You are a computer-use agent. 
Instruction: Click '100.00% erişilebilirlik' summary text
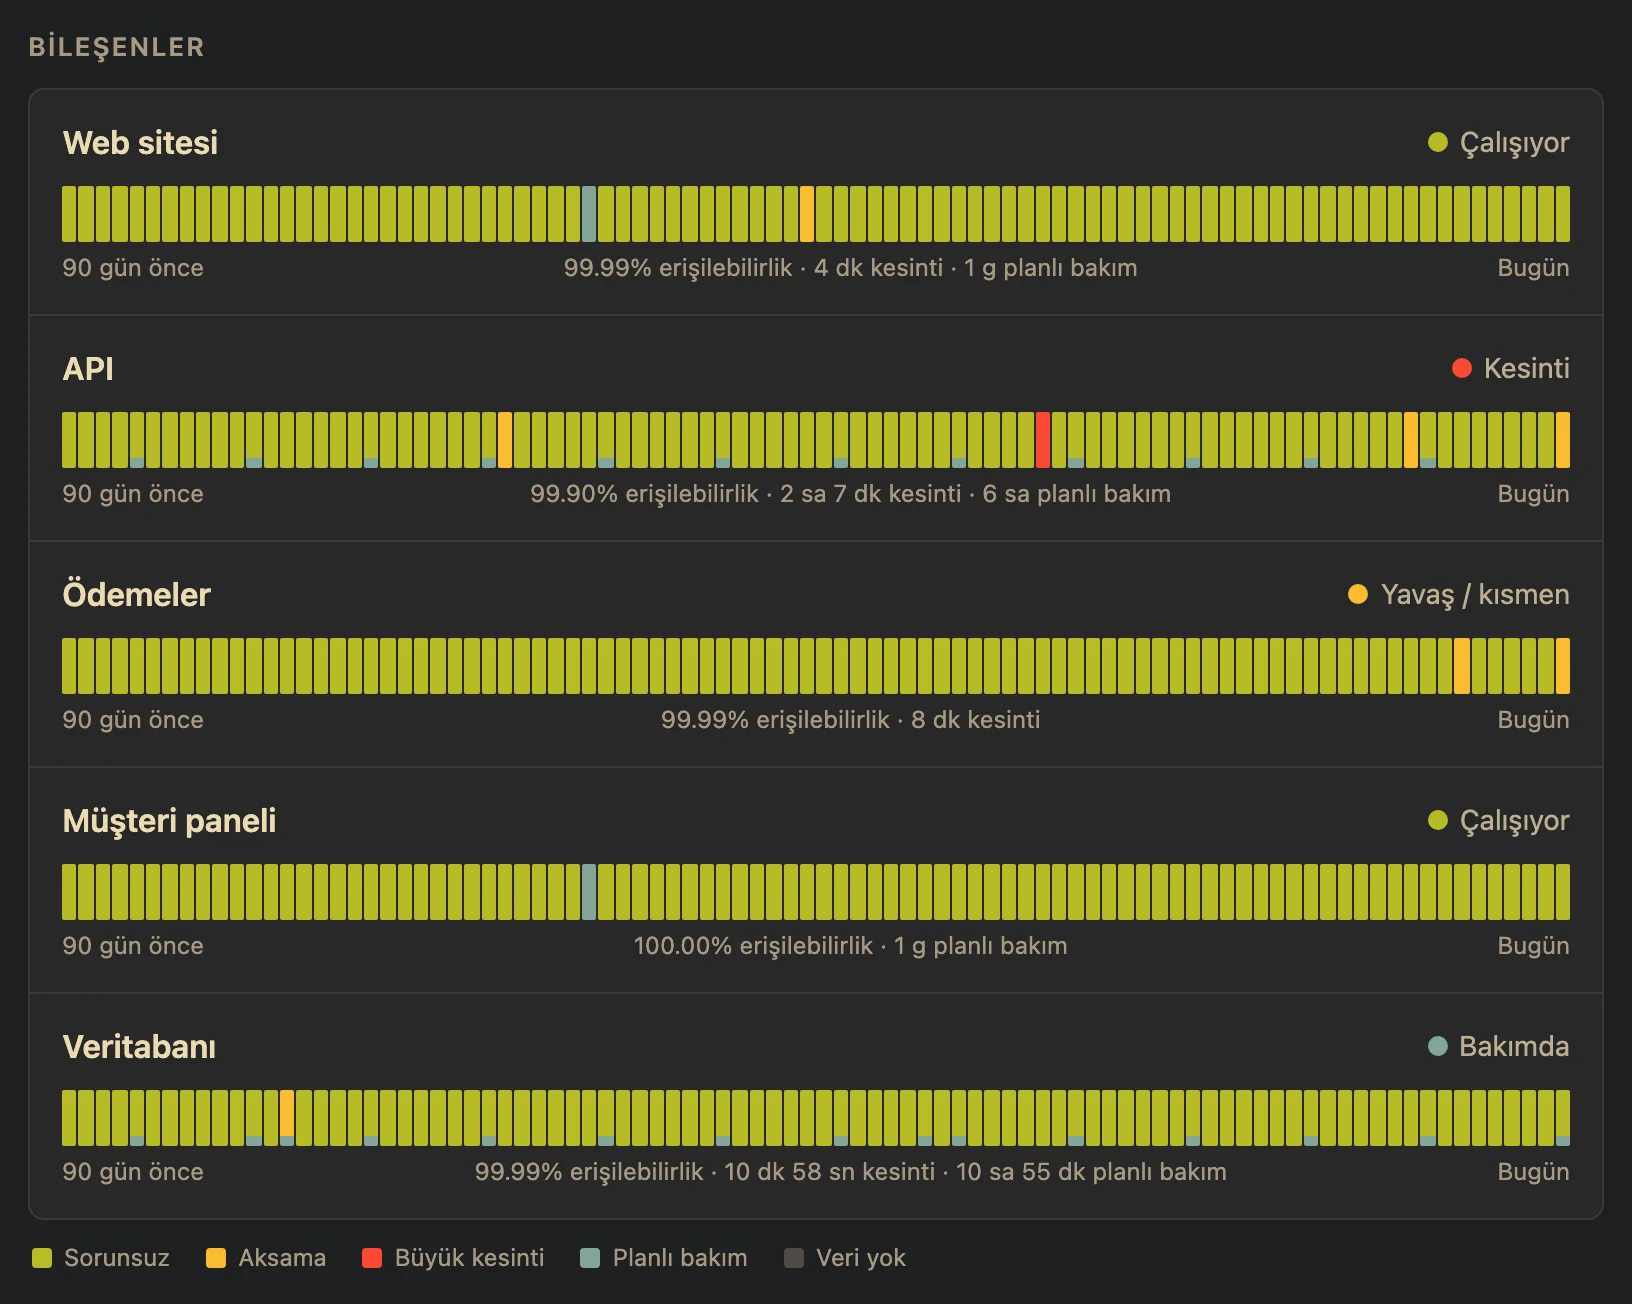(x=753, y=946)
